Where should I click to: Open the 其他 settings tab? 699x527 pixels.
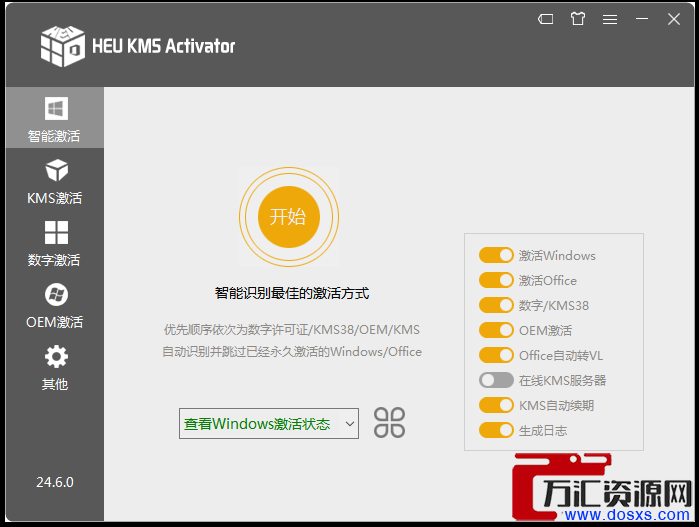54,366
